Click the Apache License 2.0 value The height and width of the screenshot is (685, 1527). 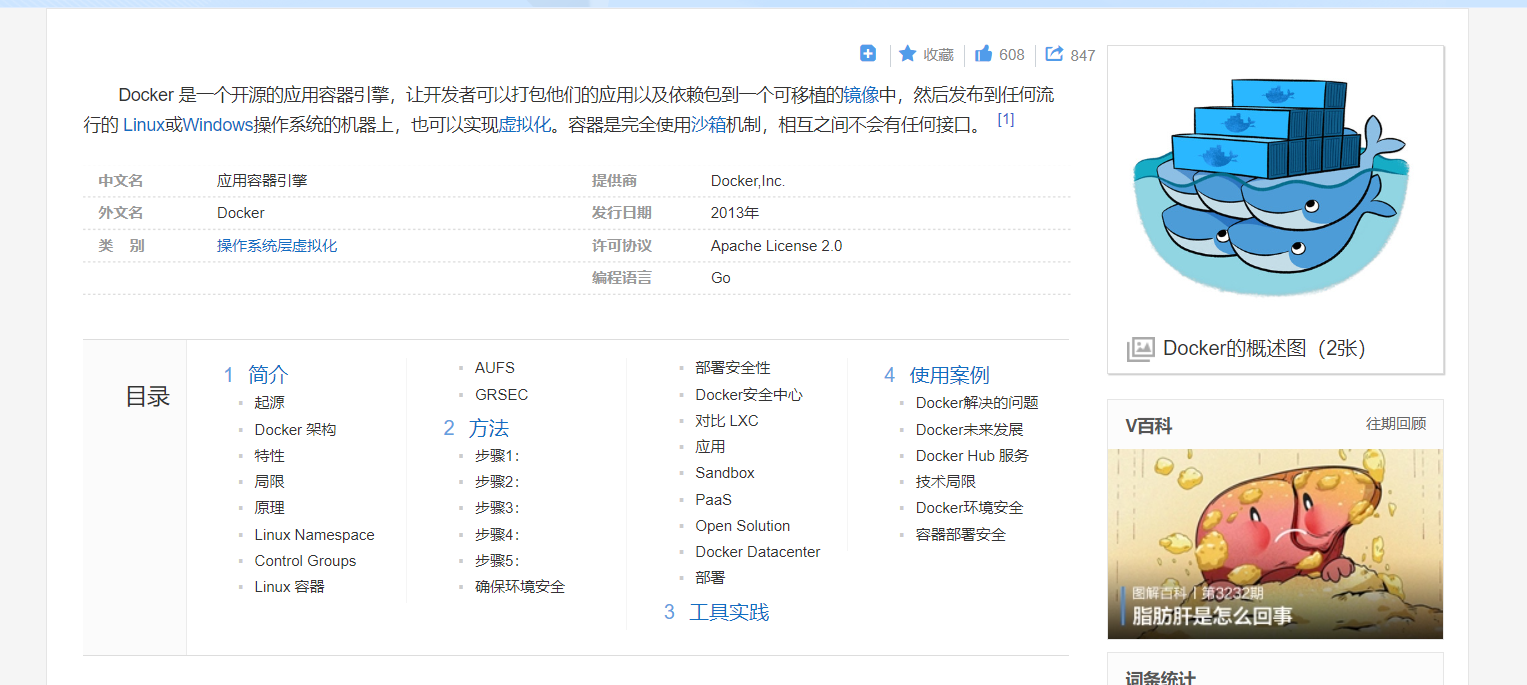pyautogui.click(x=777, y=246)
